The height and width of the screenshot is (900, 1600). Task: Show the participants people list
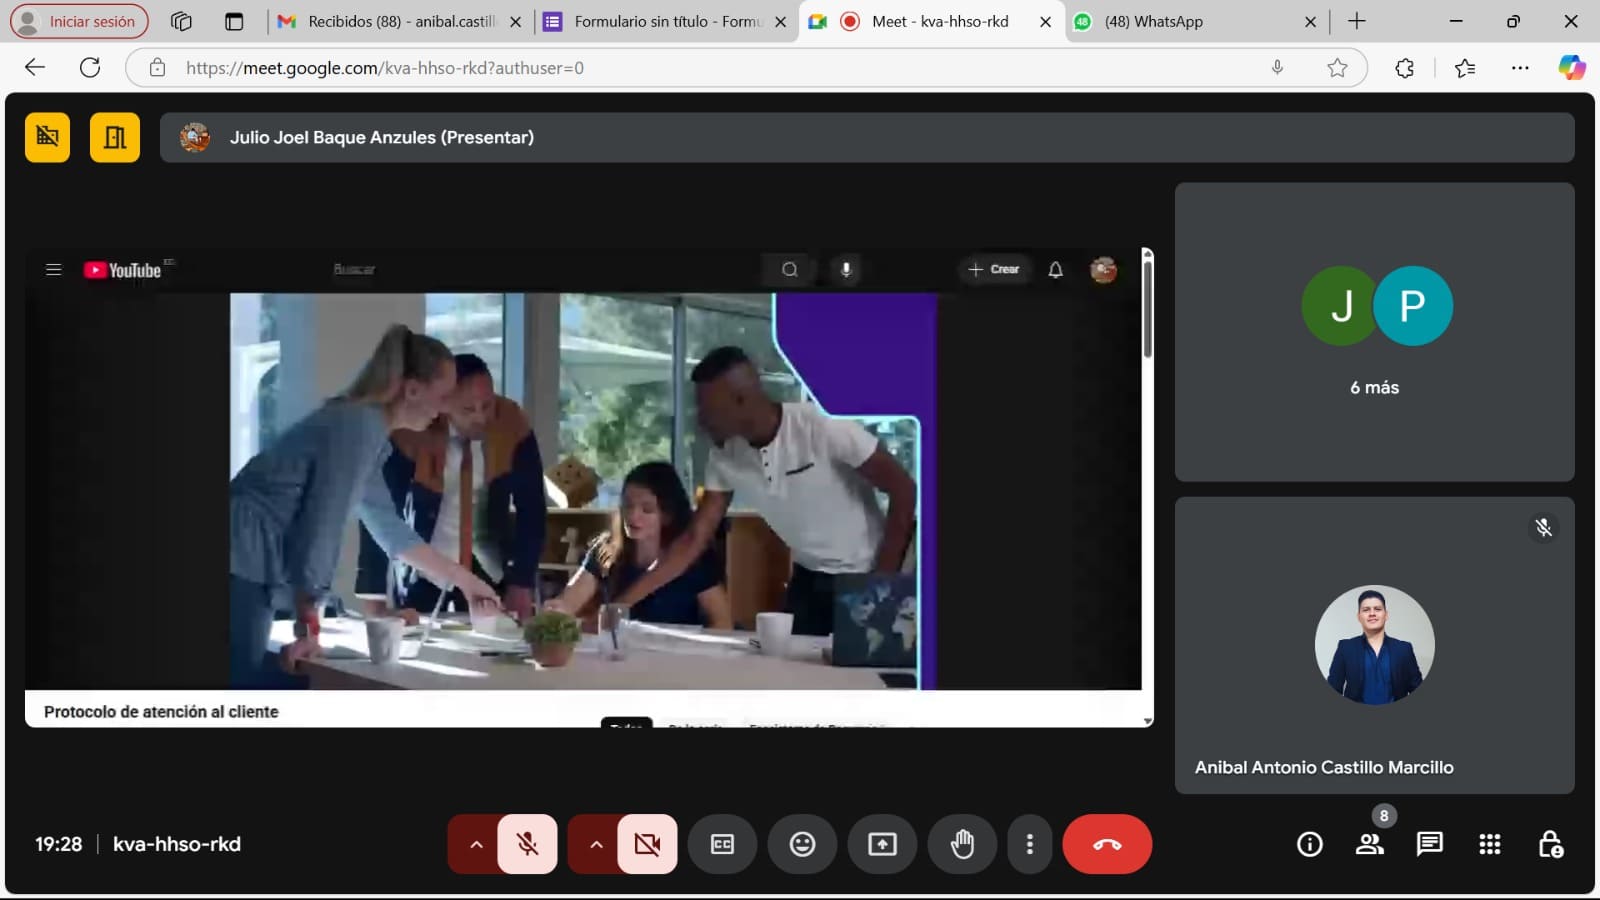[1369, 844]
